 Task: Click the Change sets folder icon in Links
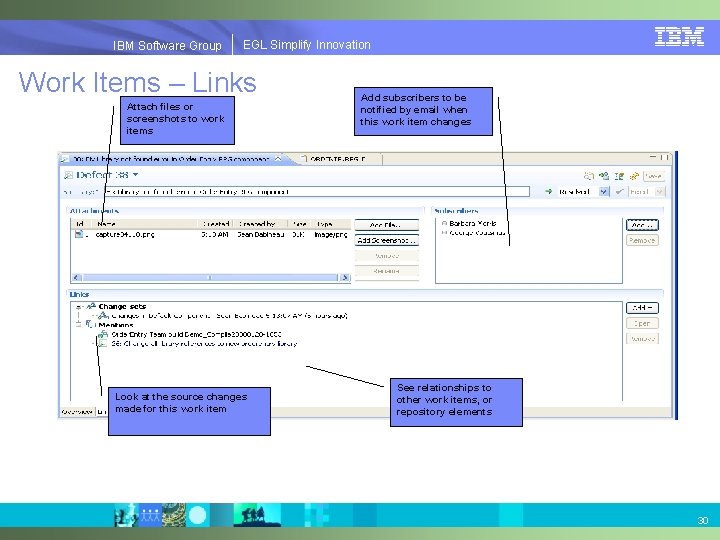(x=91, y=306)
